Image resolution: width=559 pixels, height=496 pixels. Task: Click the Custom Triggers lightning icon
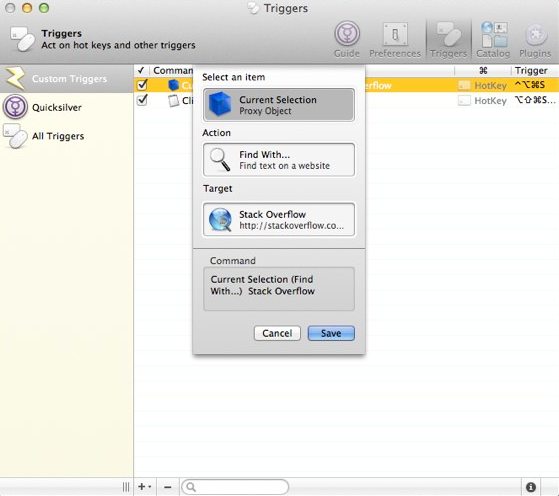click(15, 78)
